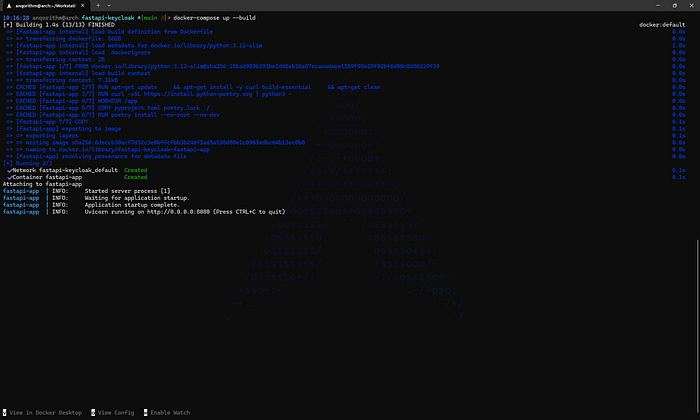Viewport: 700px width, 420px height.
Task: Click the 'docker-compose up --build' command text
Action: point(214,18)
